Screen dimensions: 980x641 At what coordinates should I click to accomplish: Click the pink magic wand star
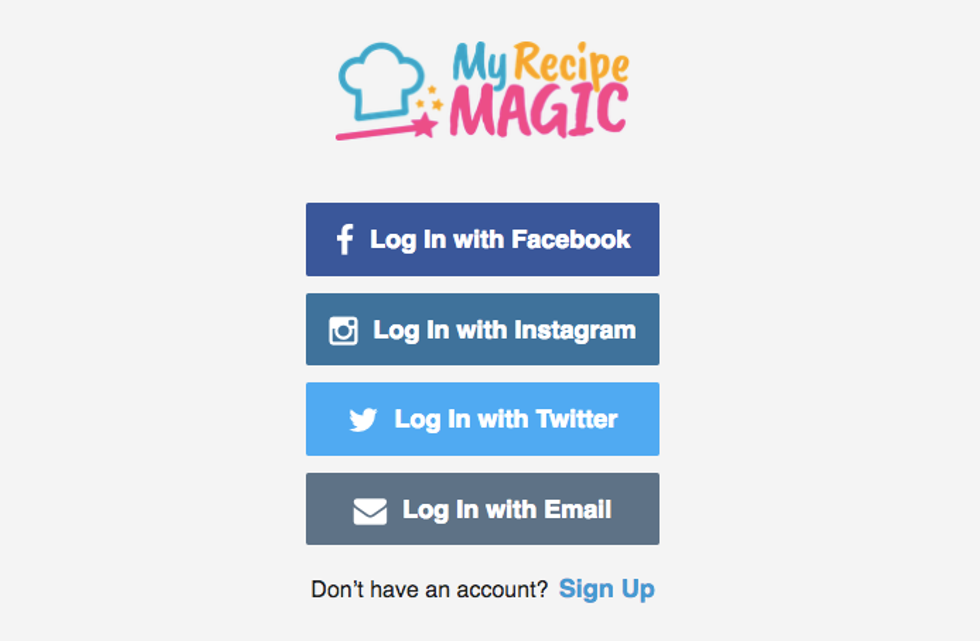coord(426,125)
